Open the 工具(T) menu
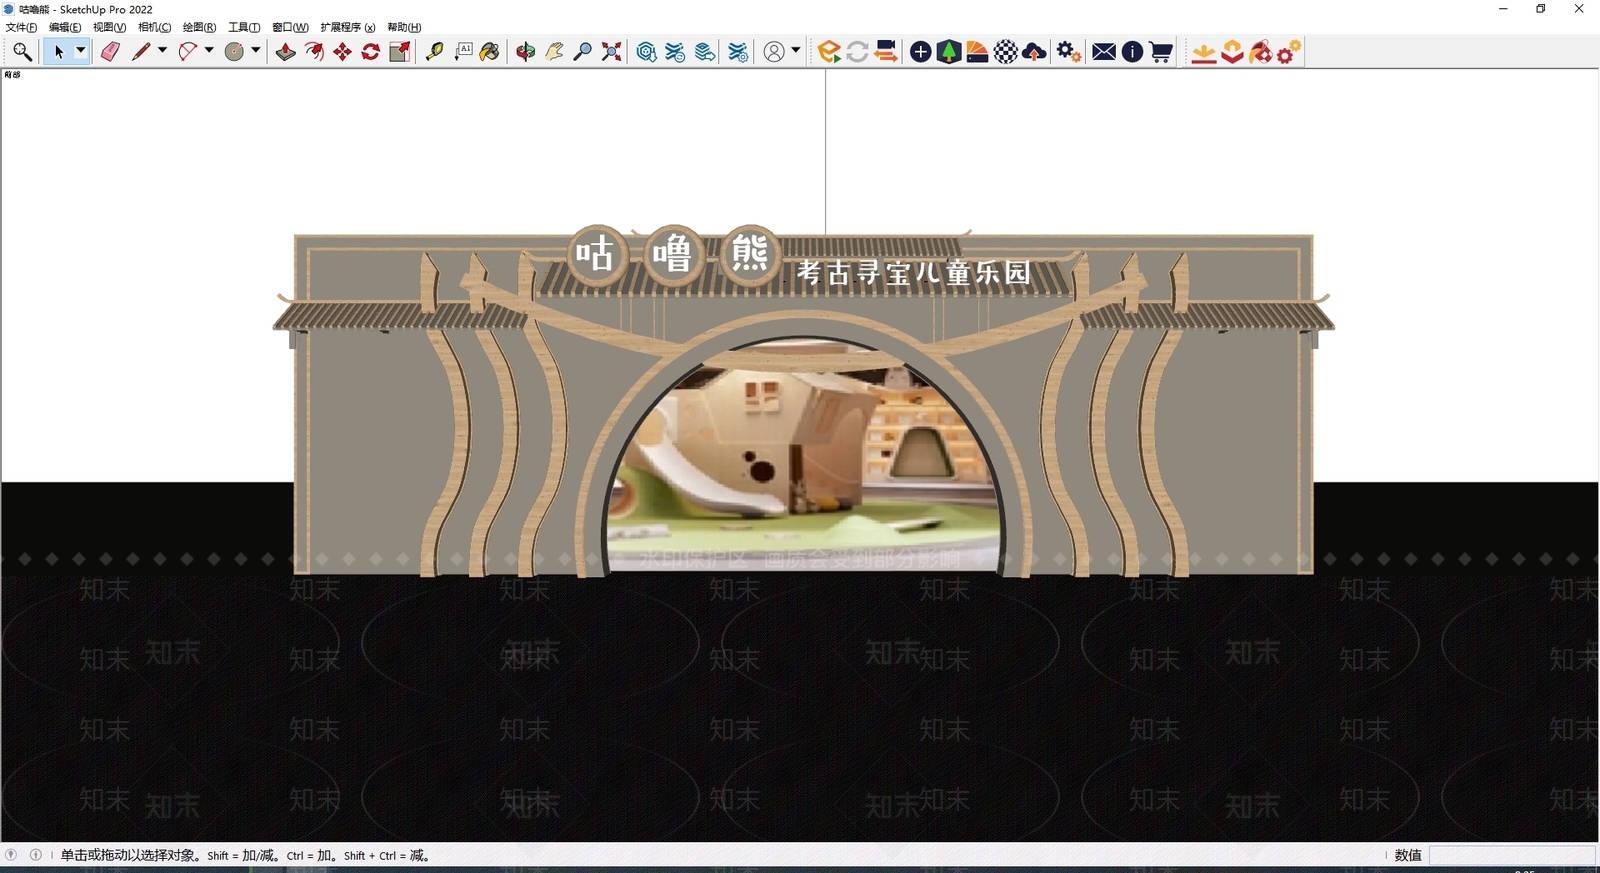The height and width of the screenshot is (873, 1600). 244,28
